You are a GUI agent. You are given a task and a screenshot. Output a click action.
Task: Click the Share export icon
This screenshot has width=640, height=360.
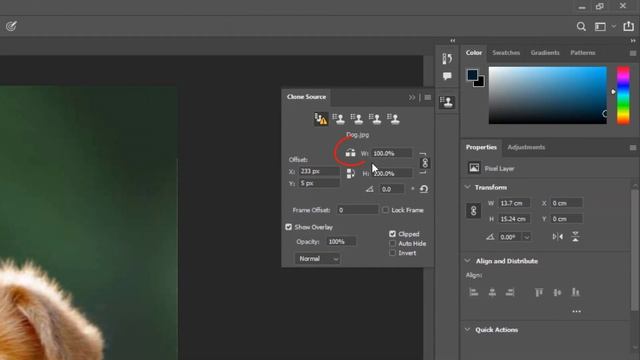(629, 26)
